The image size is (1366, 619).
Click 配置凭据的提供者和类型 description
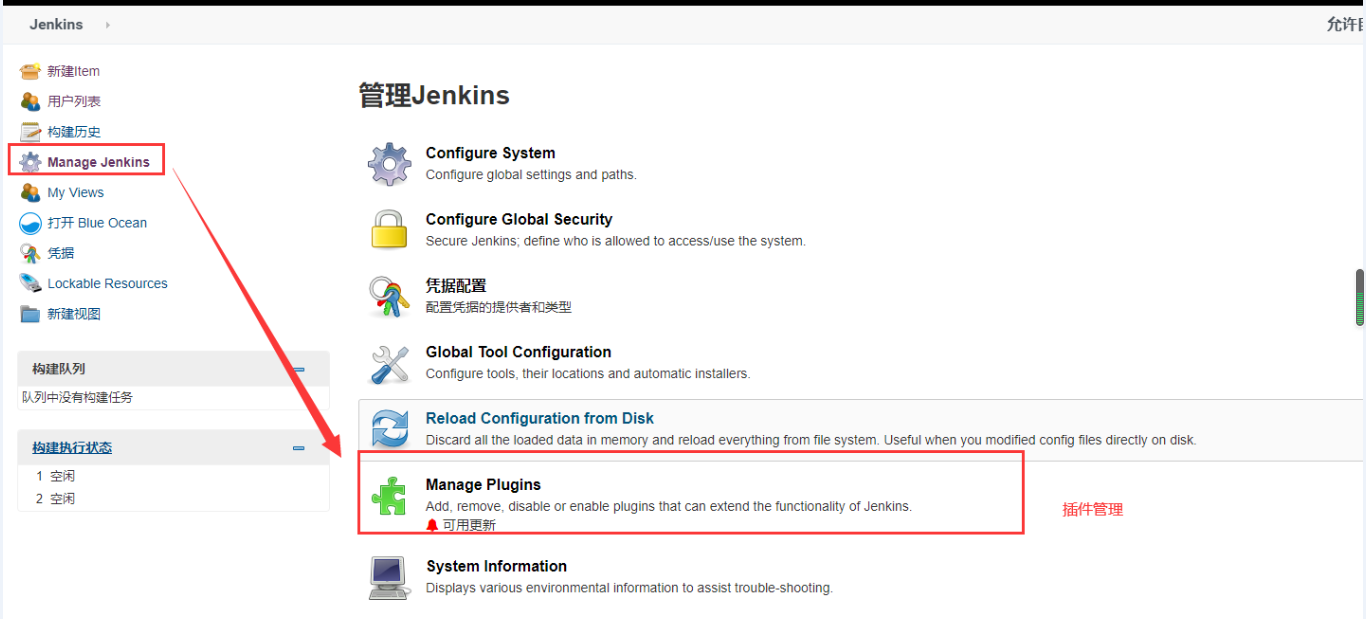coord(498,307)
